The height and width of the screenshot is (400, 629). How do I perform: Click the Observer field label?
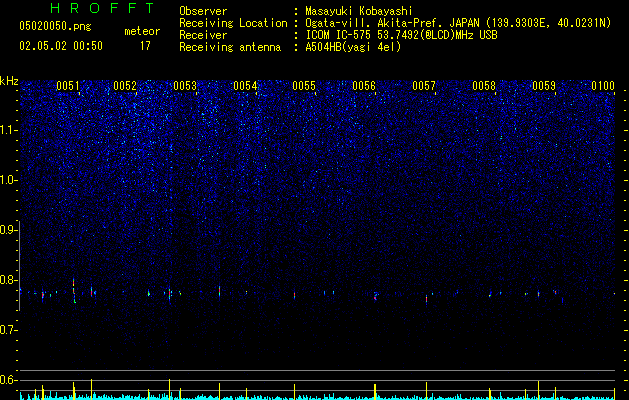tap(203, 11)
